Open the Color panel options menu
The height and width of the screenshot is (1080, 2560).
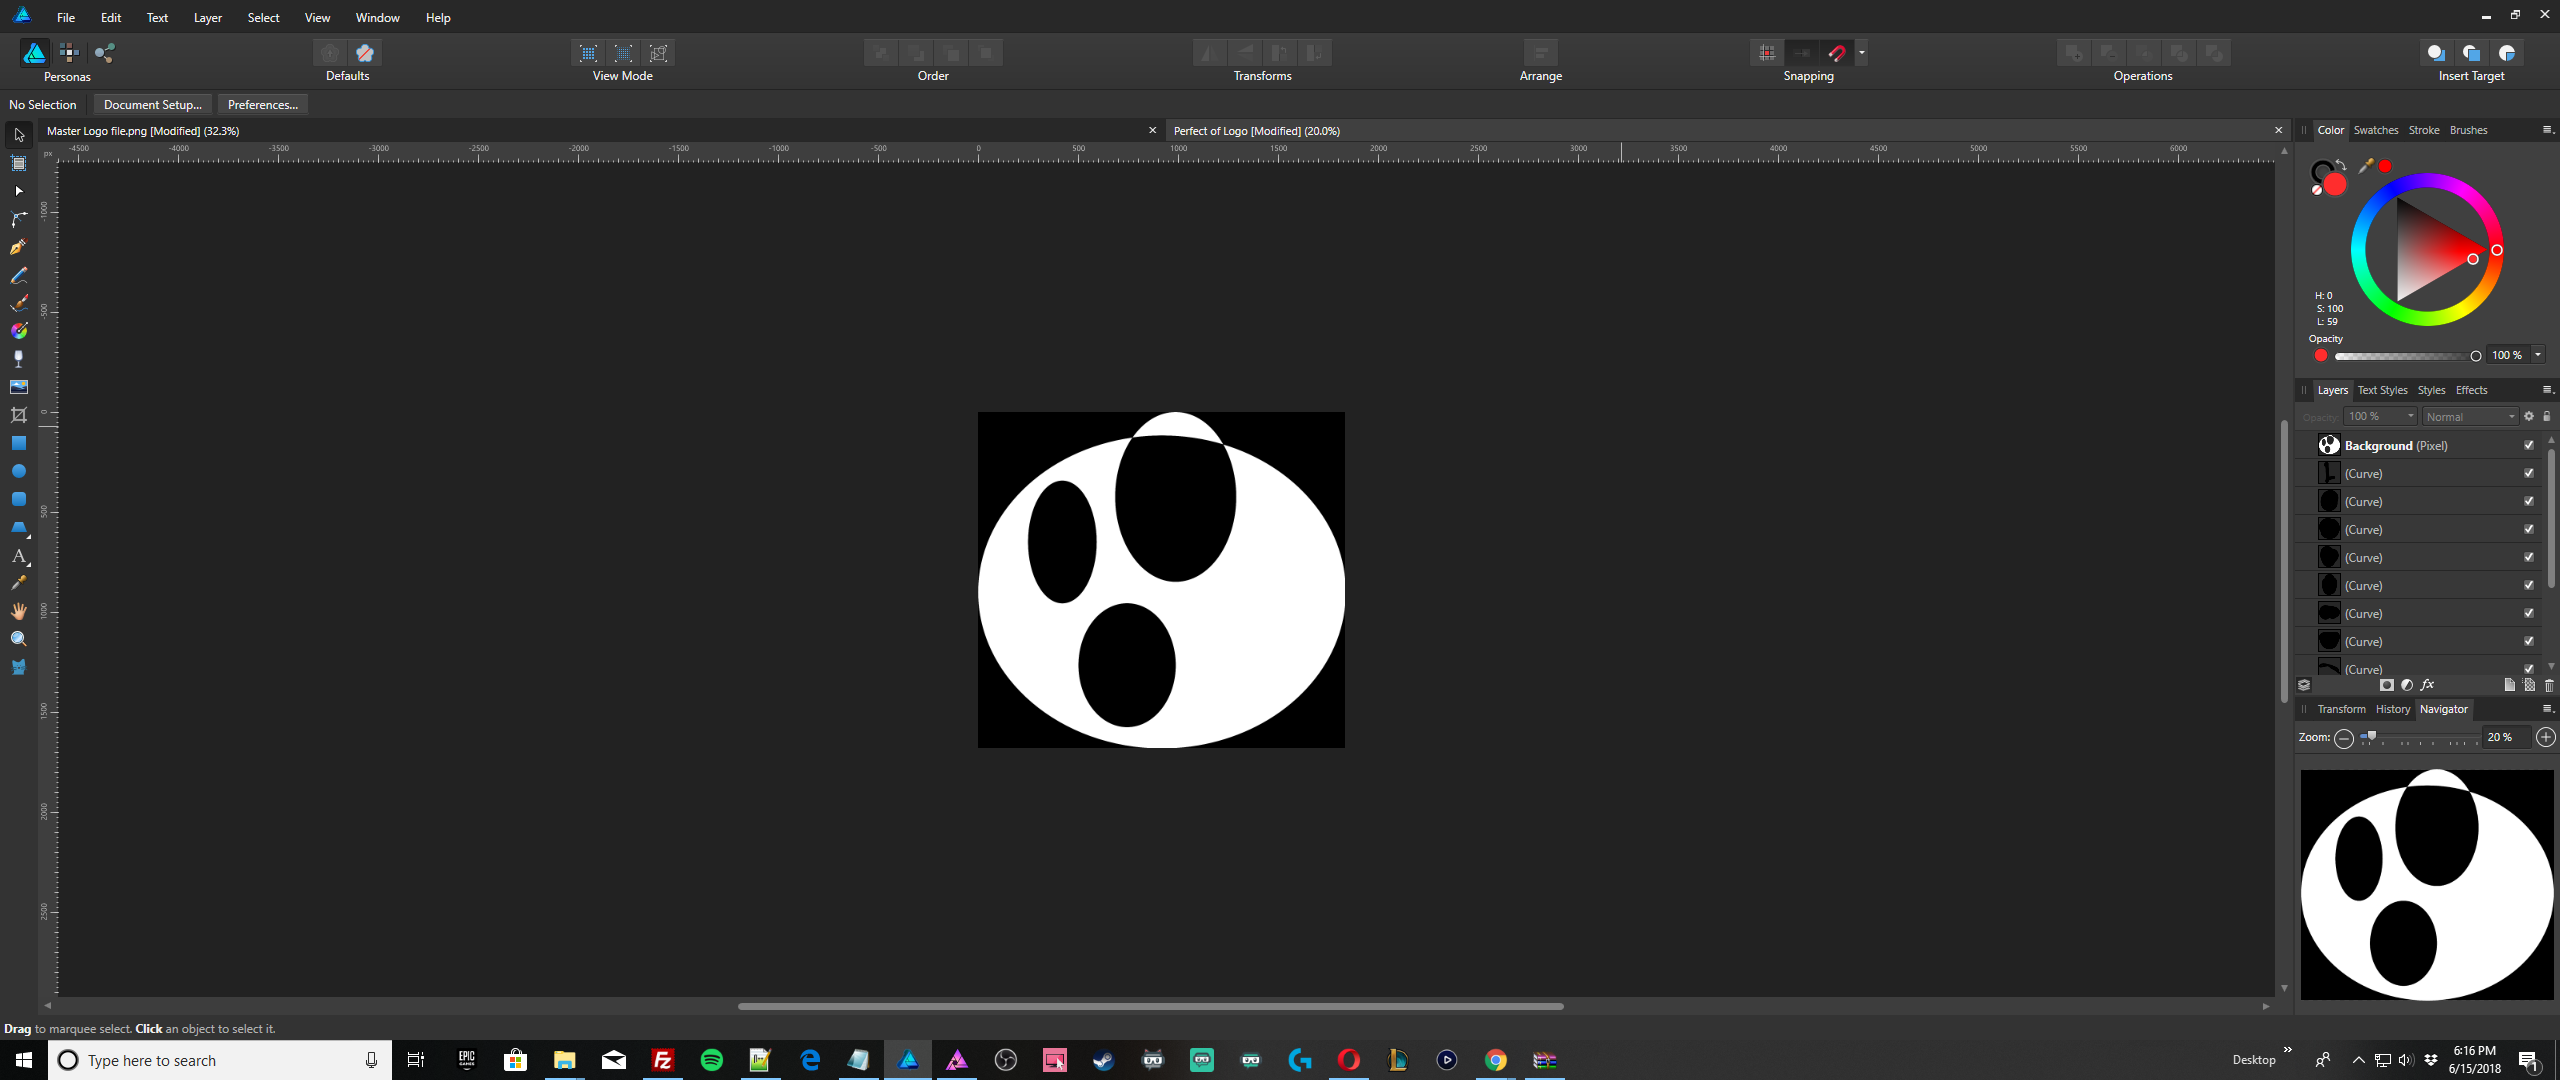[x=2547, y=130]
